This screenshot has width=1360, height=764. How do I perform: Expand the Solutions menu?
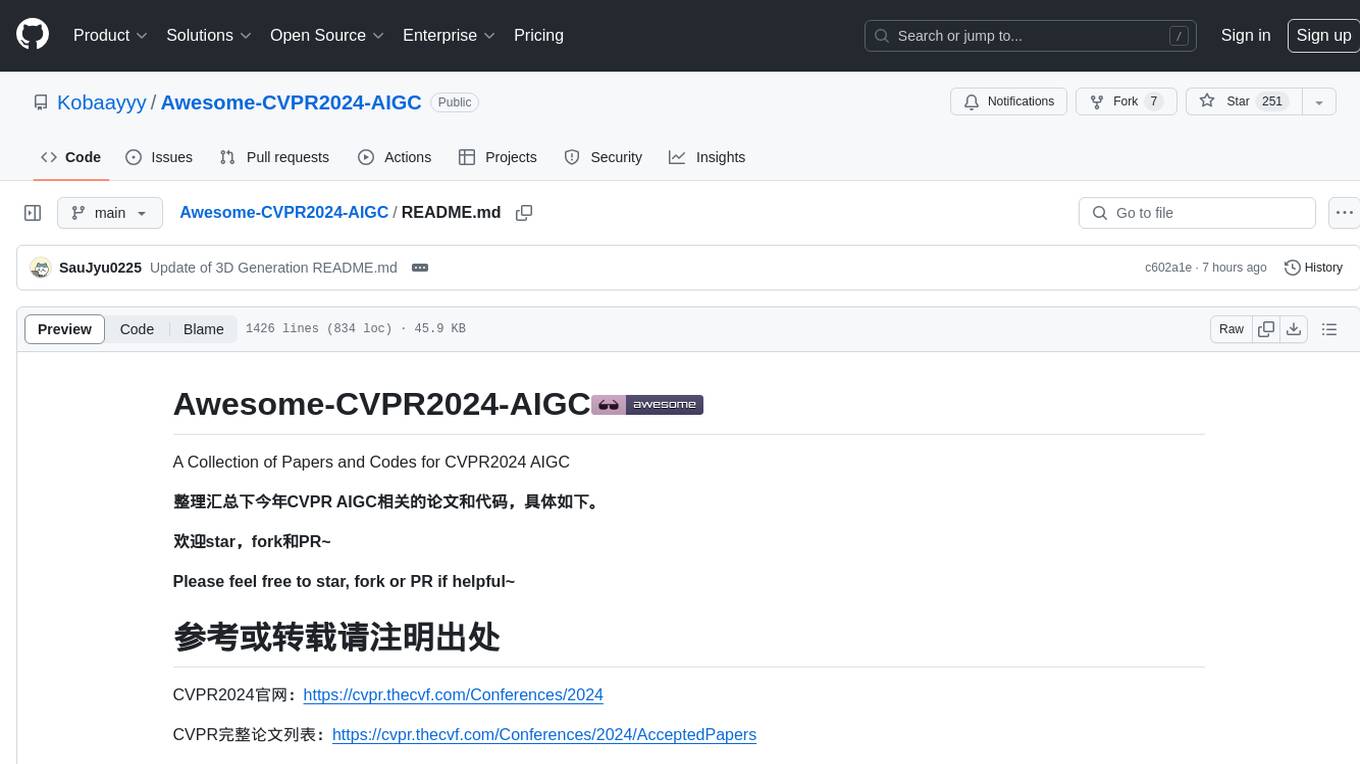(x=207, y=35)
